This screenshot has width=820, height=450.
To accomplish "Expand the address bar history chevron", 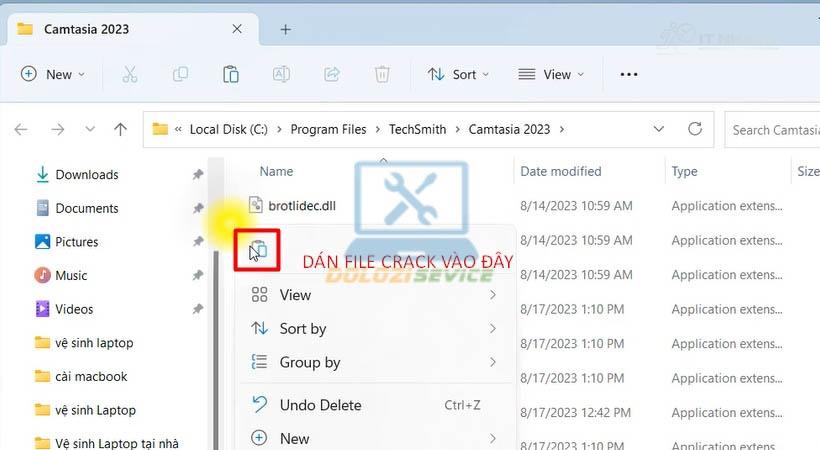I will coord(658,129).
